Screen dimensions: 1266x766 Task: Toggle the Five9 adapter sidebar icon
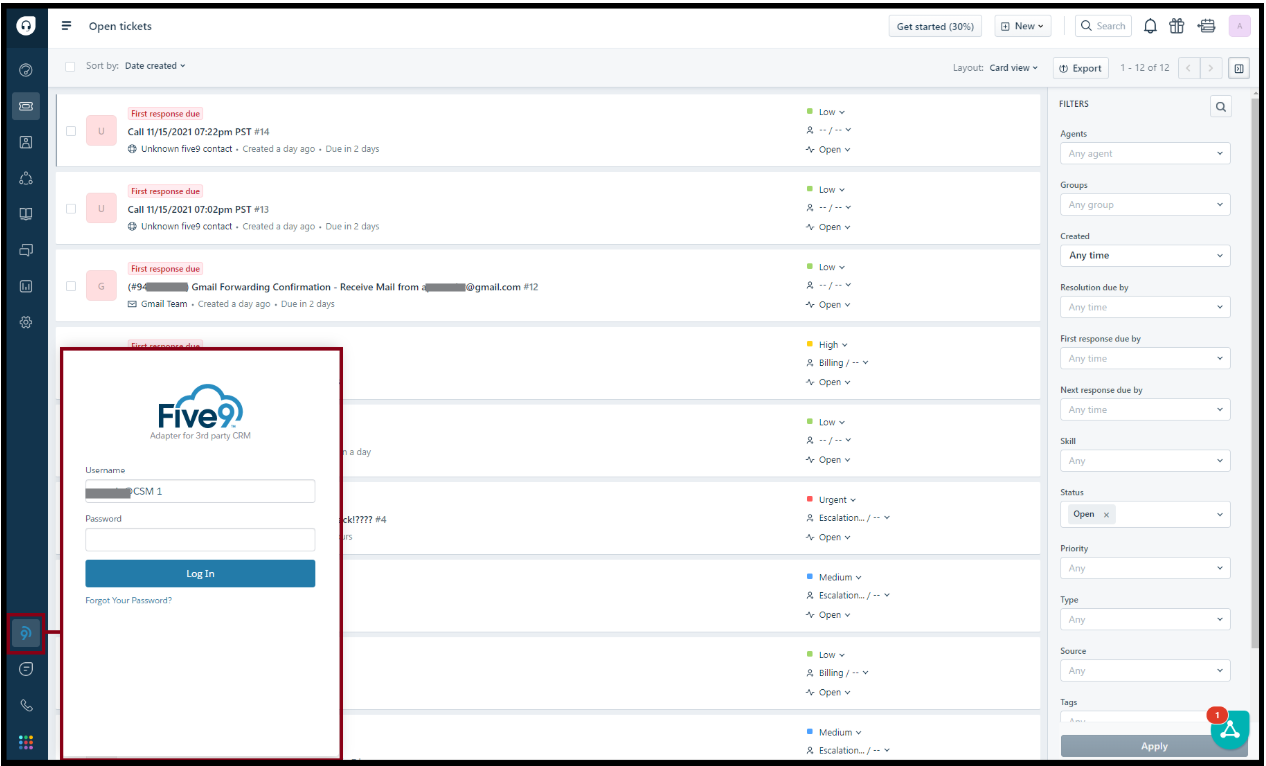click(26, 633)
